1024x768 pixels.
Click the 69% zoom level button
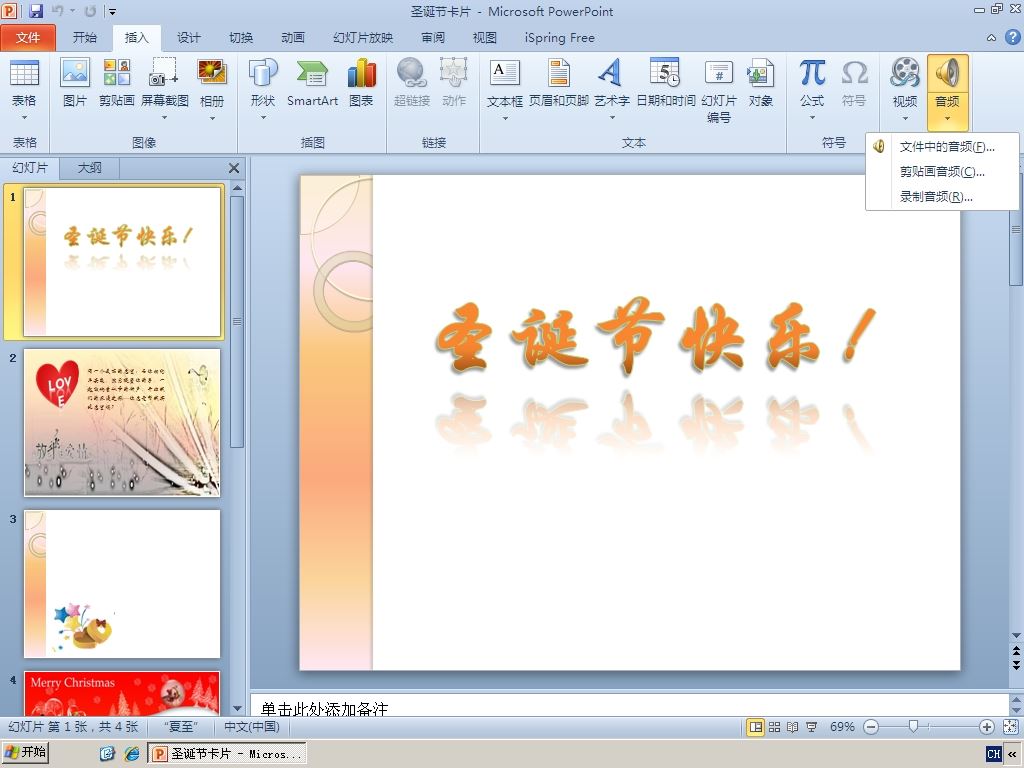coord(842,727)
